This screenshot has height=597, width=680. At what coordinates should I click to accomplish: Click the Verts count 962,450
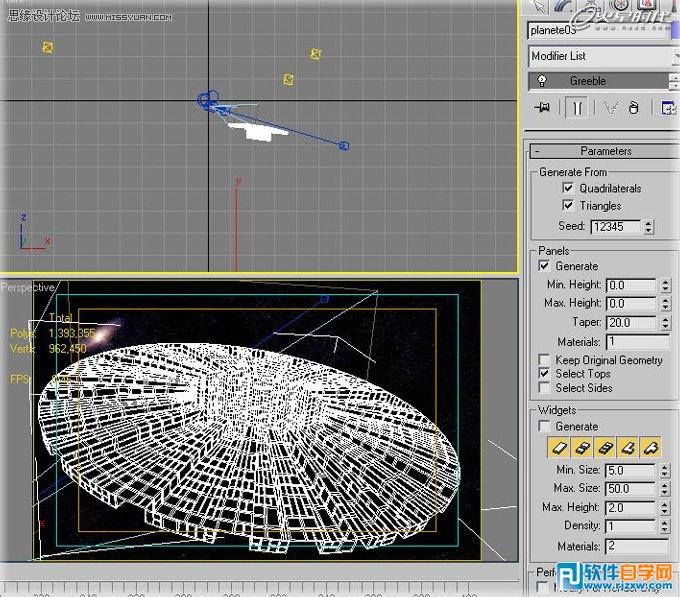tap(67, 348)
